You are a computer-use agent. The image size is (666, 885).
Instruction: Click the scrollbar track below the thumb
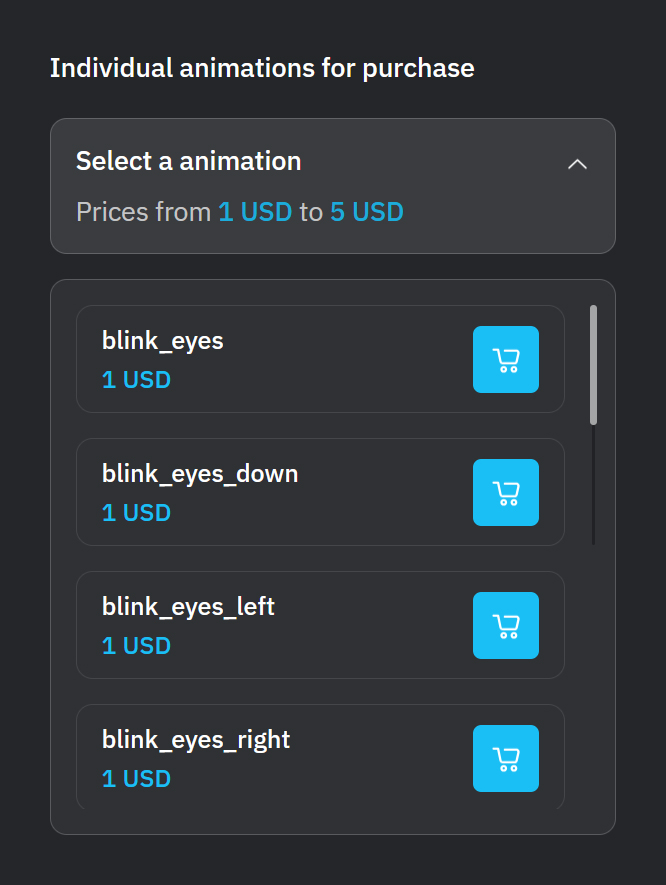pyautogui.click(x=594, y=485)
